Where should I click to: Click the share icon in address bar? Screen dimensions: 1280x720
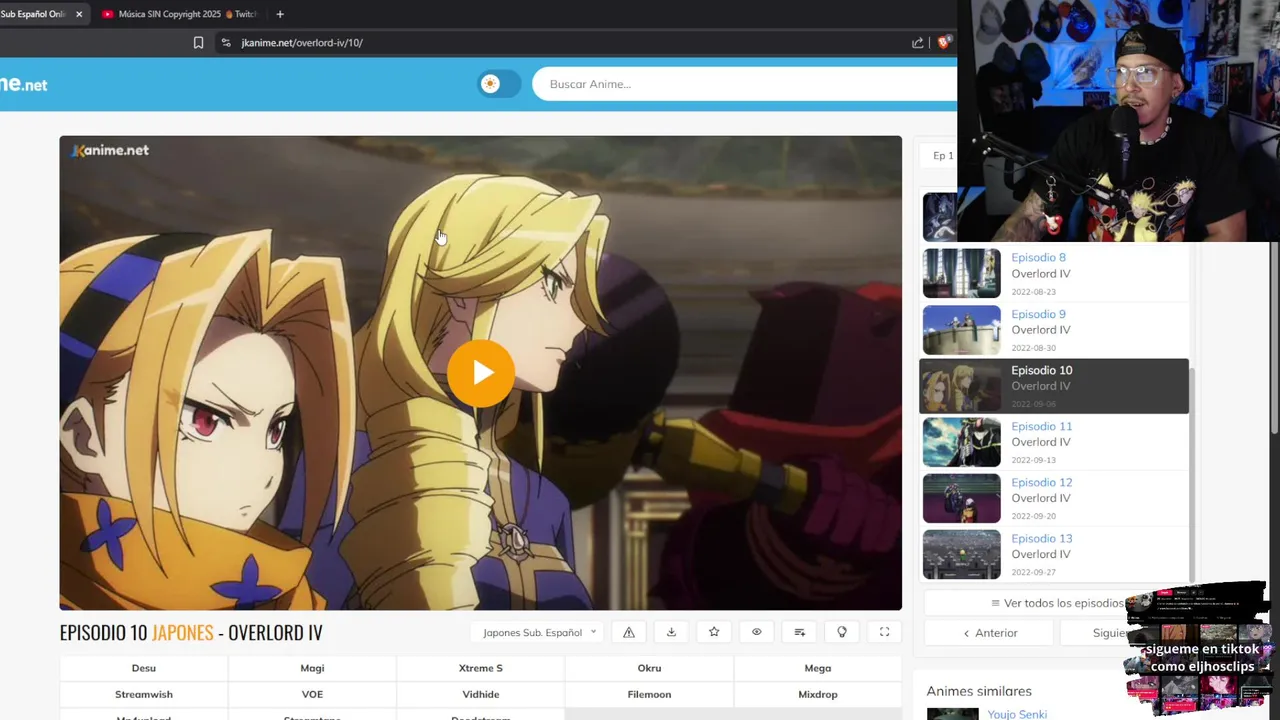pyautogui.click(x=917, y=43)
